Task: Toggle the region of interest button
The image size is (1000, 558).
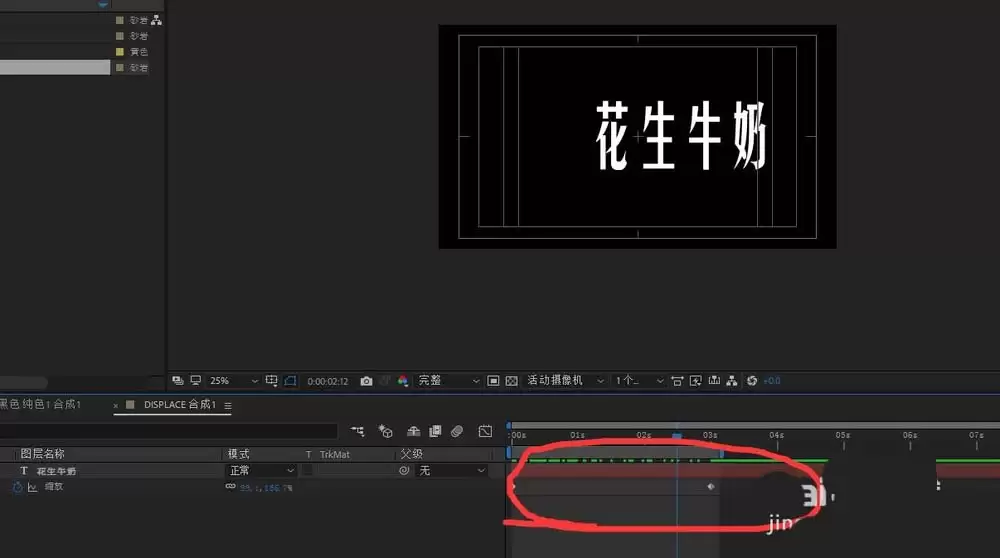Action: [x=493, y=381]
